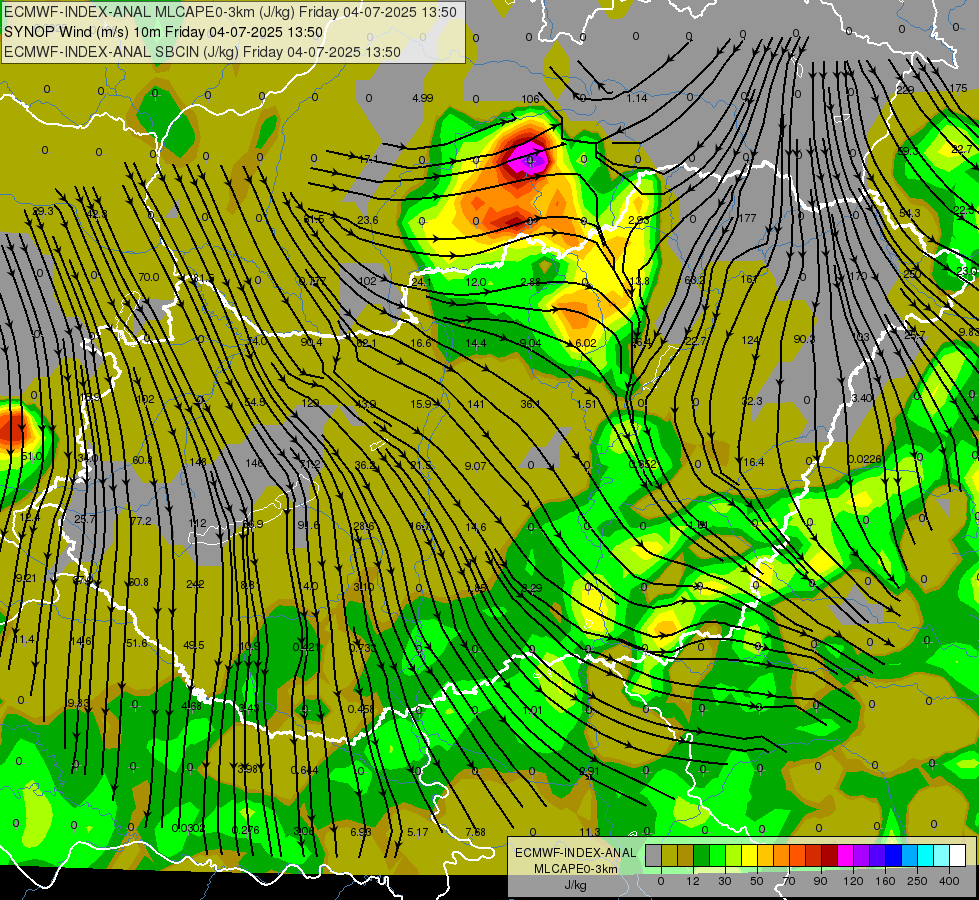This screenshot has height=900, width=979.
Task: Click the '0.644' value on the map
Action: pyautogui.click(x=305, y=769)
